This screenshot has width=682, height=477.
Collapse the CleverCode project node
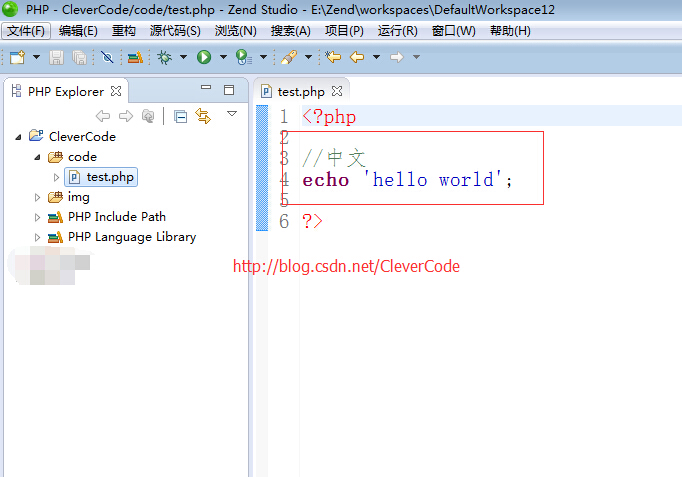tap(18, 137)
